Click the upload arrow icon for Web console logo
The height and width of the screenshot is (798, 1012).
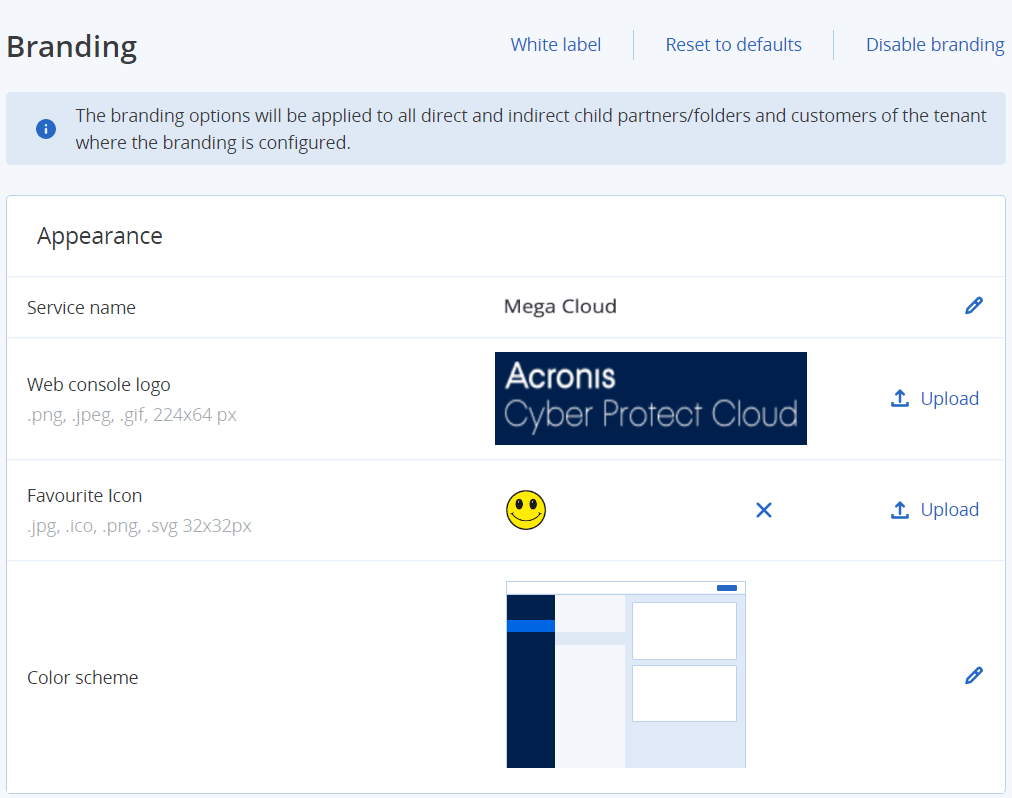click(900, 398)
